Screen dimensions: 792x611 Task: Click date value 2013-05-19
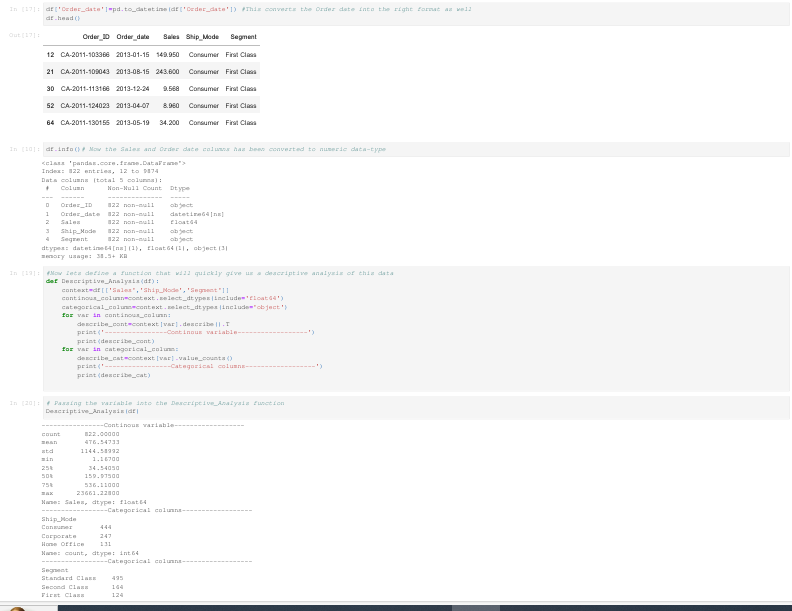133,123
